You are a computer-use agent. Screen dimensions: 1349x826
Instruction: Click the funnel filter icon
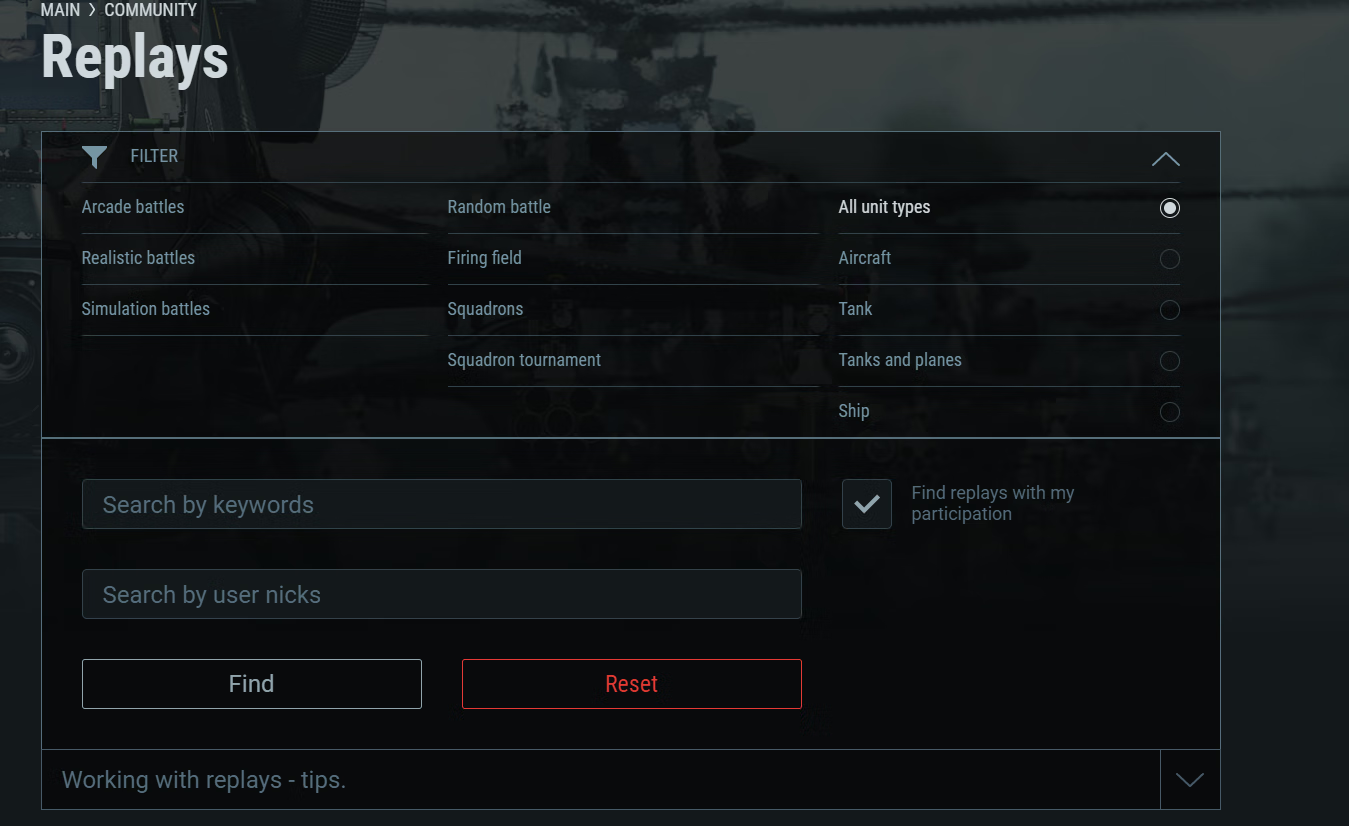94,157
